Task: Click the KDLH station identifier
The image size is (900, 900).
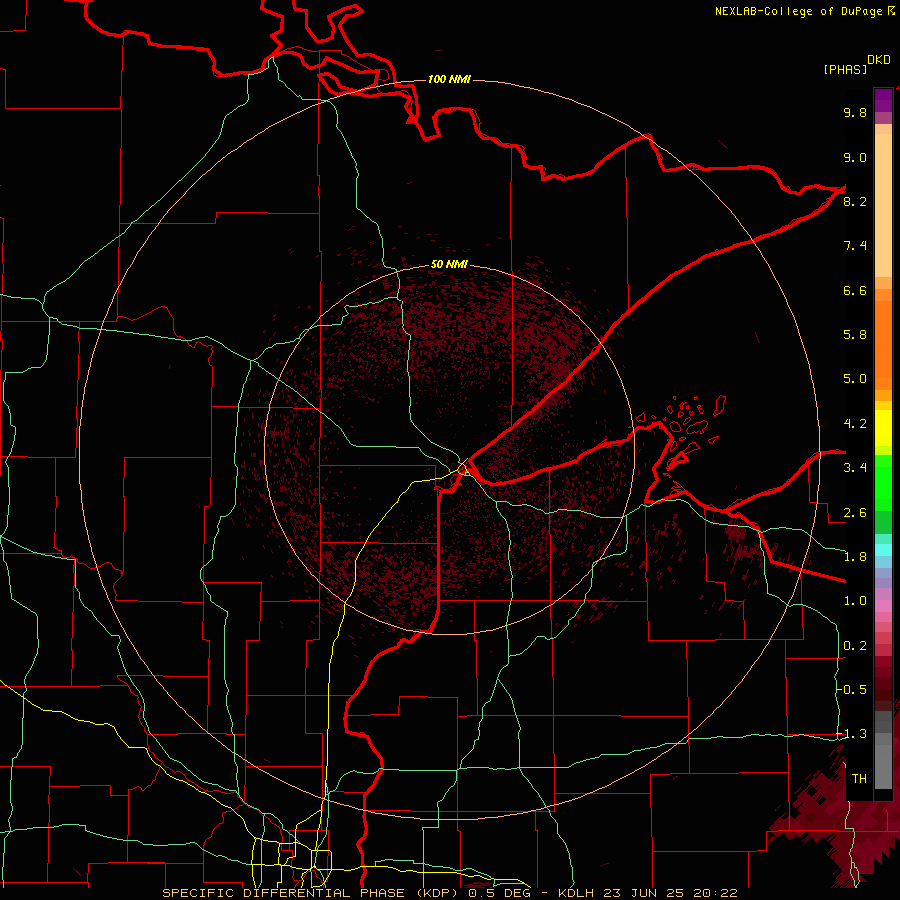Action: [577, 893]
